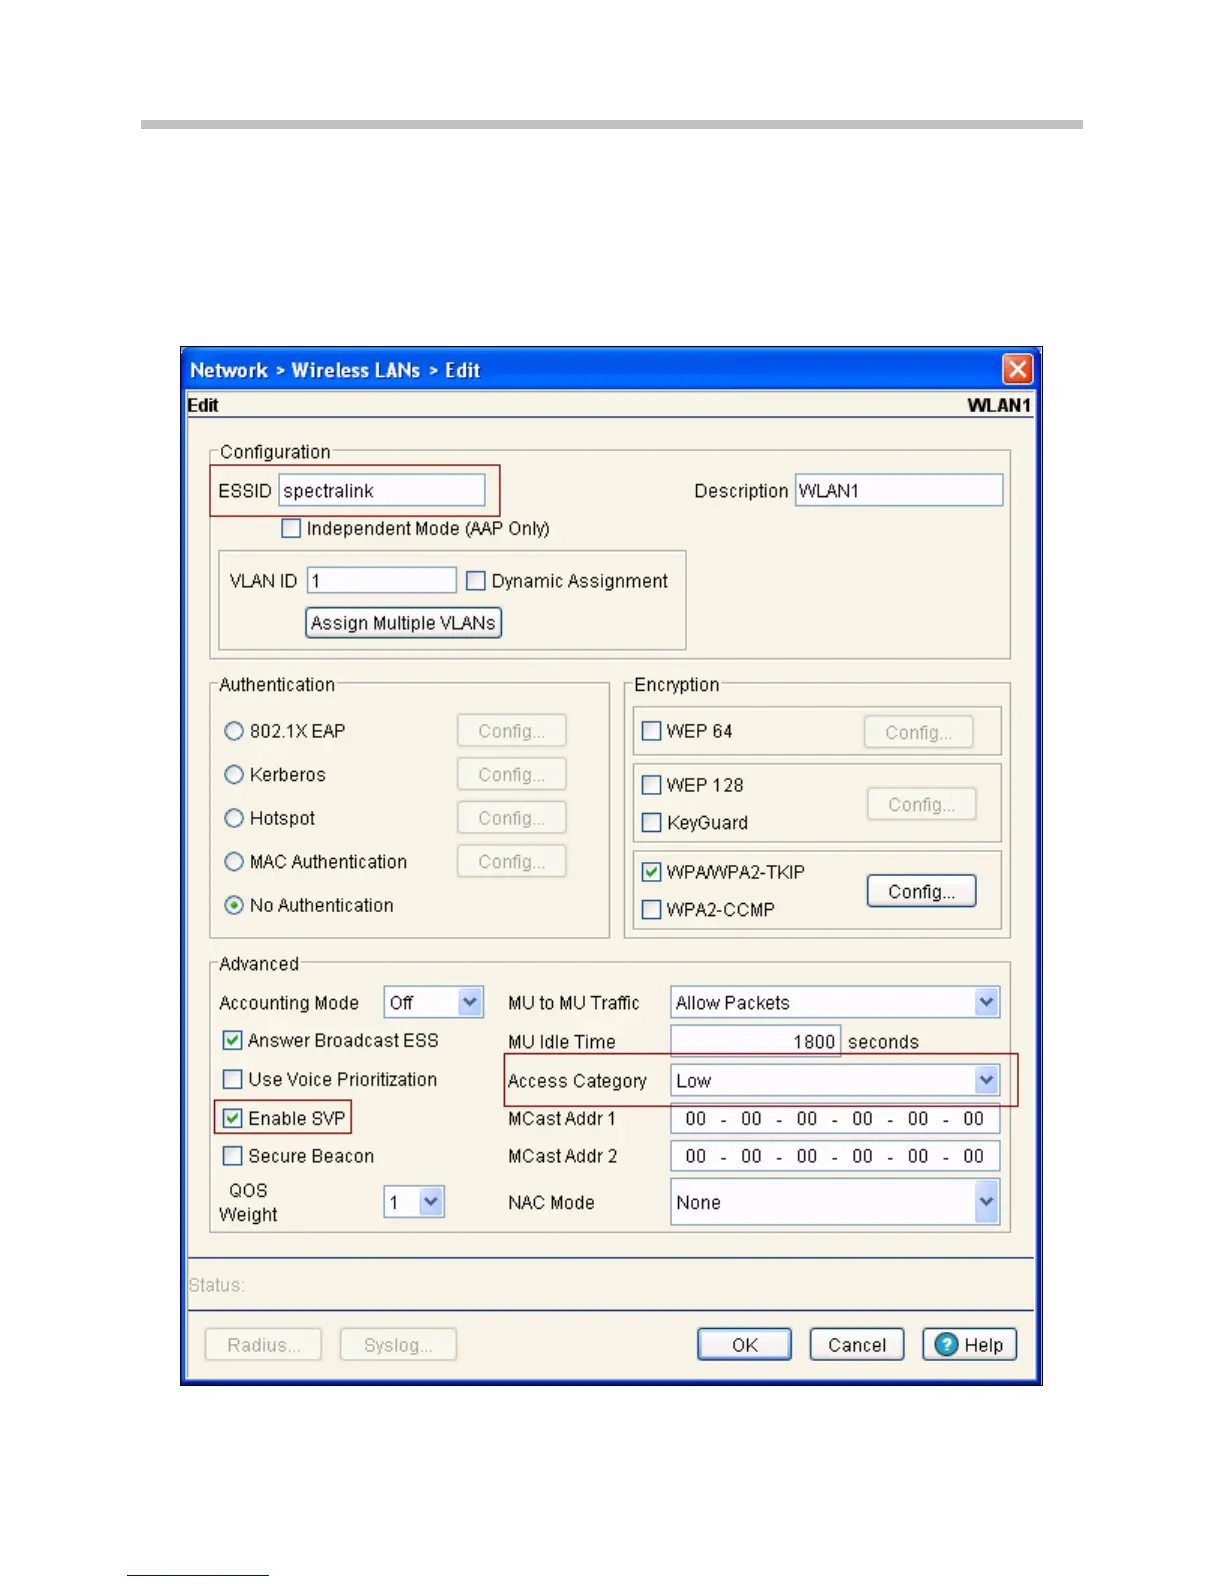Open Help with the question icon
The image size is (1224, 1584).
point(969,1344)
